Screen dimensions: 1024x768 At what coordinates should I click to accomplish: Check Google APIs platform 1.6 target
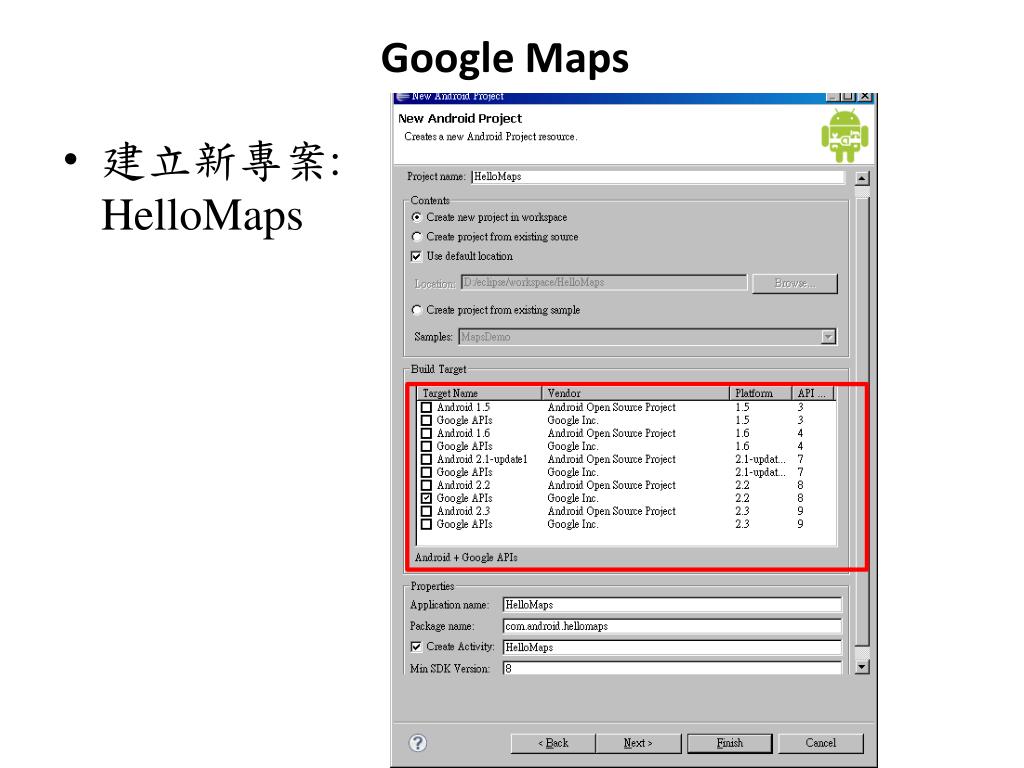[x=426, y=446]
